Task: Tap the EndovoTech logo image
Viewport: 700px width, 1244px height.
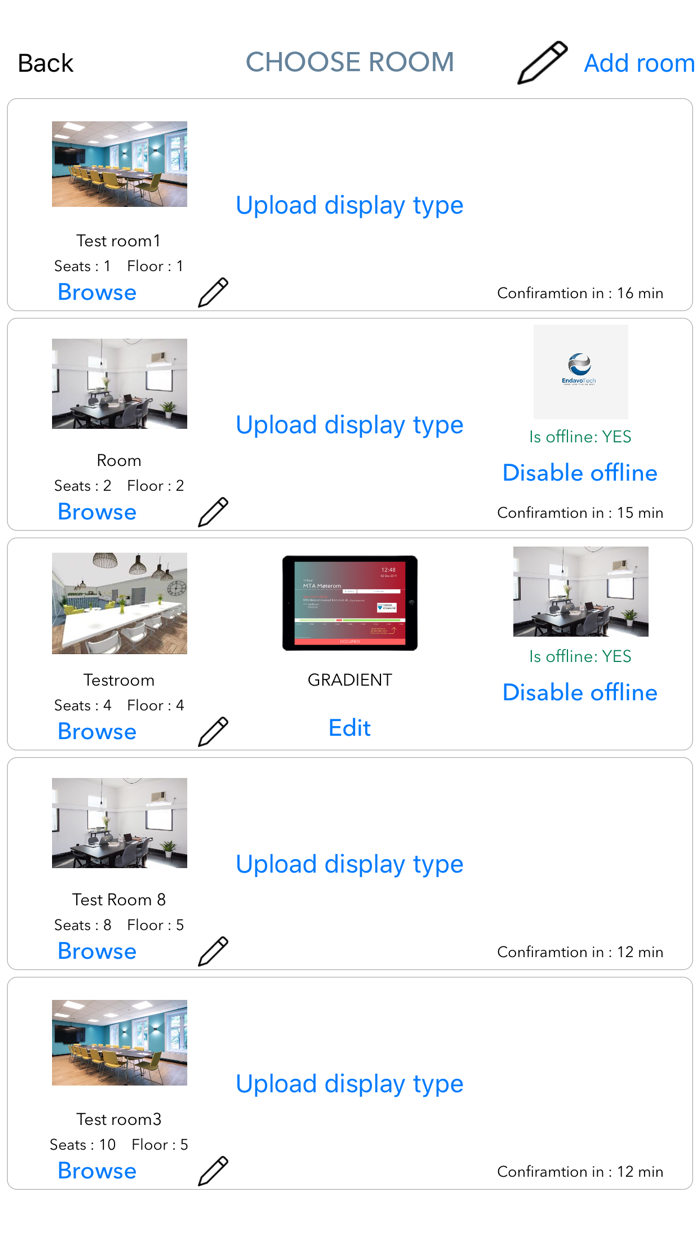Action: tap(581, 371)
